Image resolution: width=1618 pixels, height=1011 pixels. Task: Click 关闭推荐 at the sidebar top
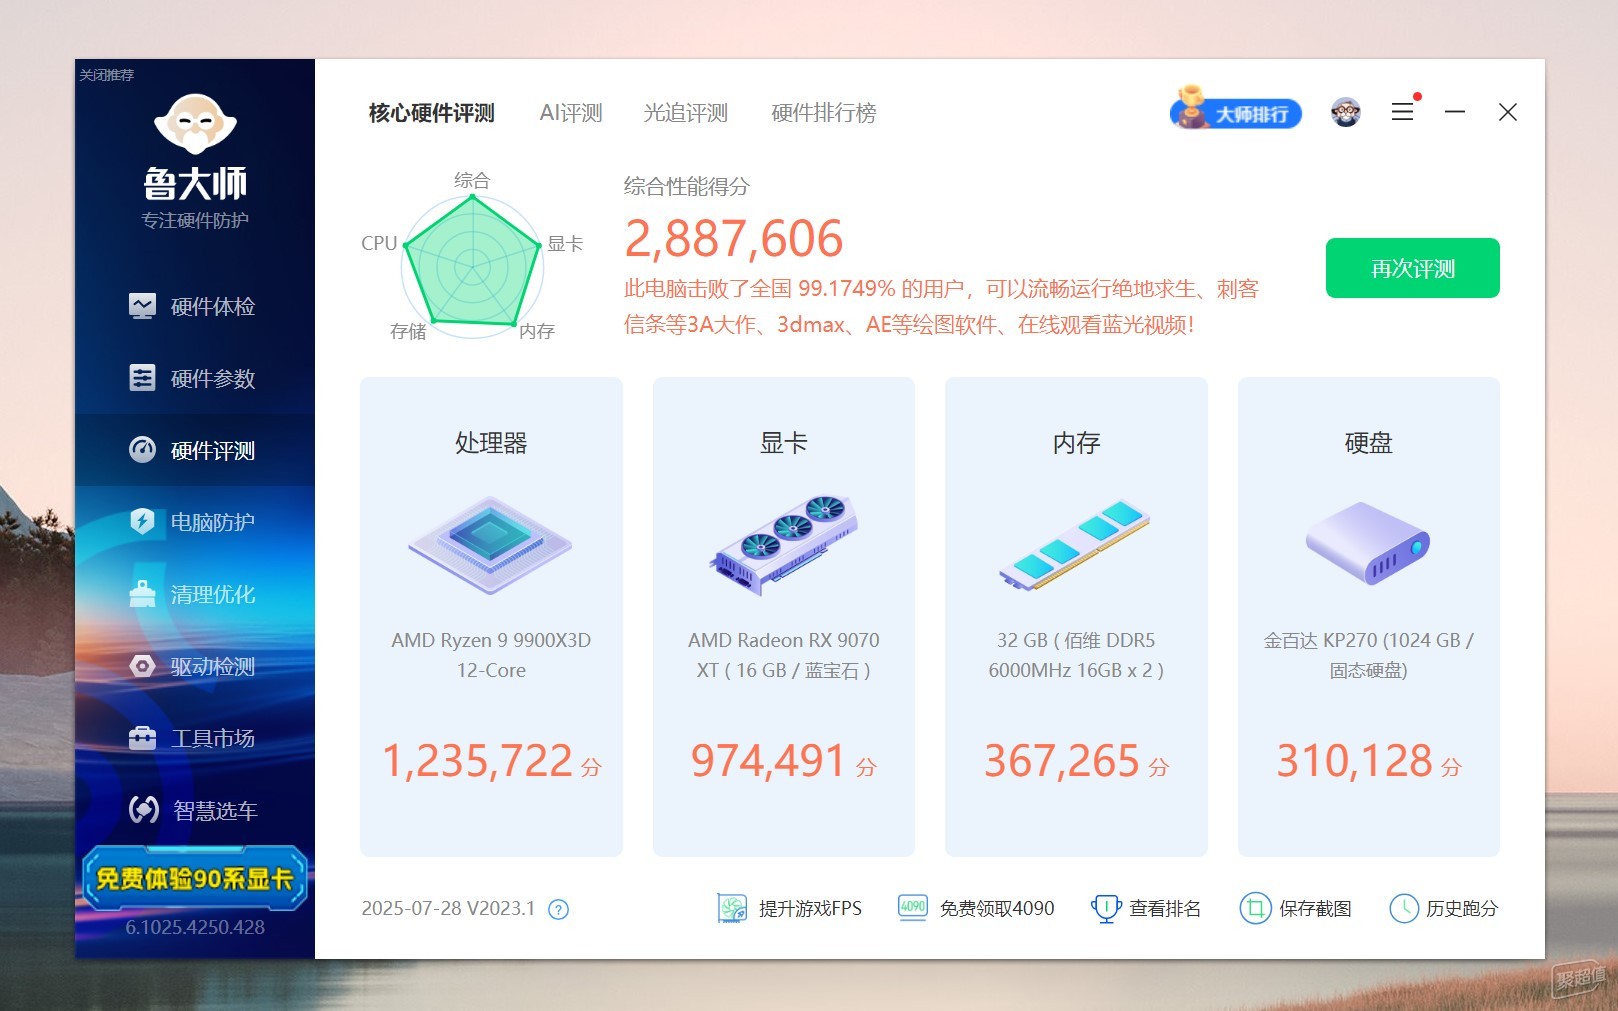click(107, 75)
